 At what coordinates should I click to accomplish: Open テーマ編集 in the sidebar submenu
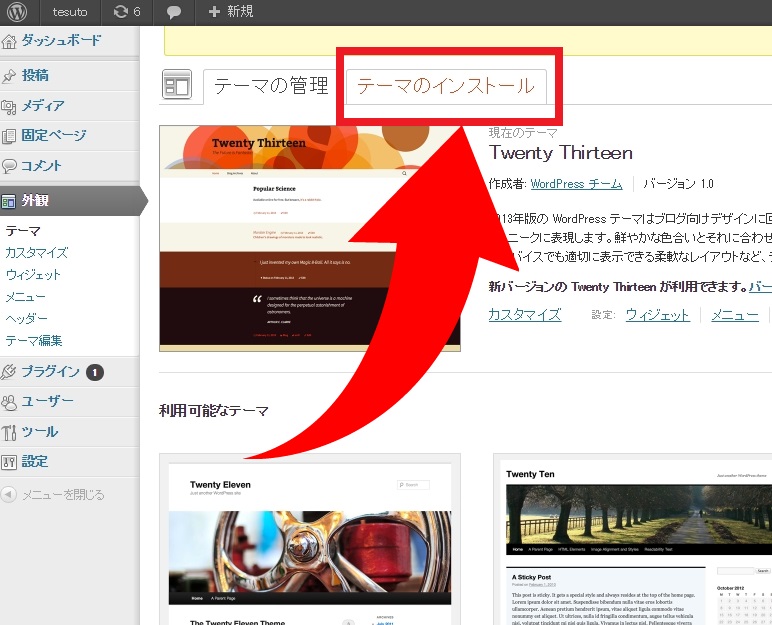coord(34,340)
